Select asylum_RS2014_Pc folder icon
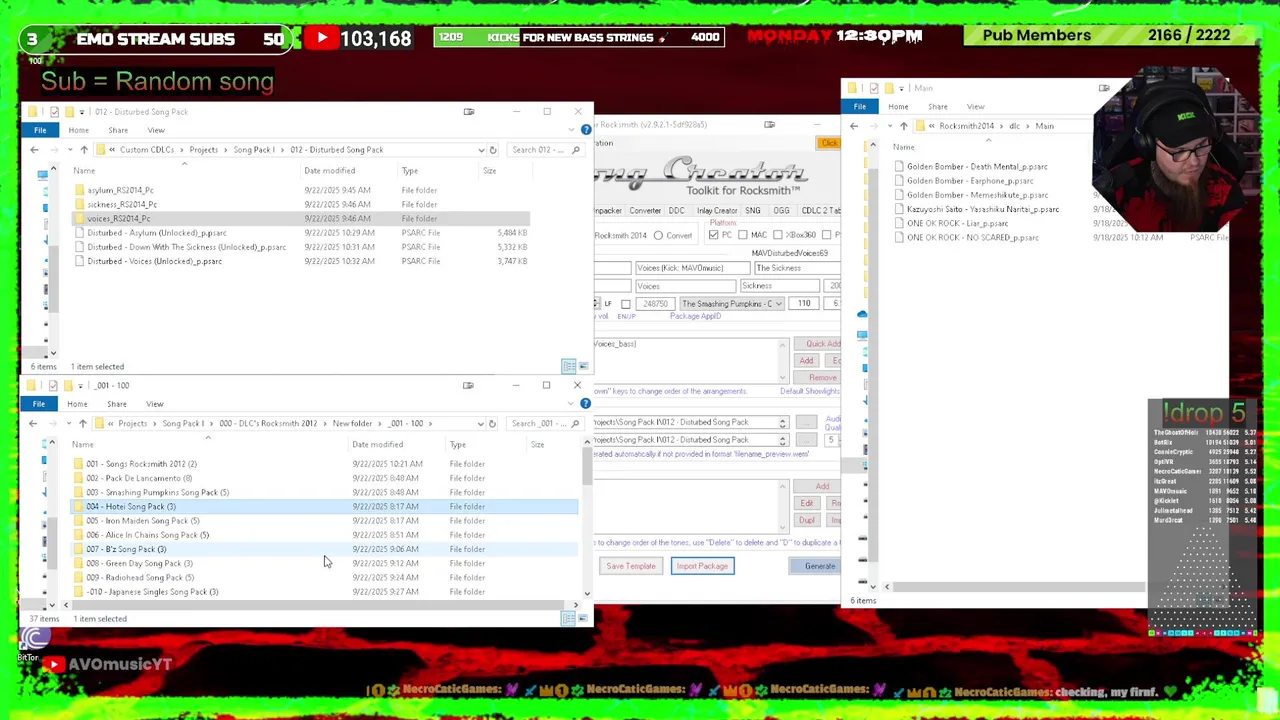Viewport: 1280px width, 720px height. coord(79,190)
